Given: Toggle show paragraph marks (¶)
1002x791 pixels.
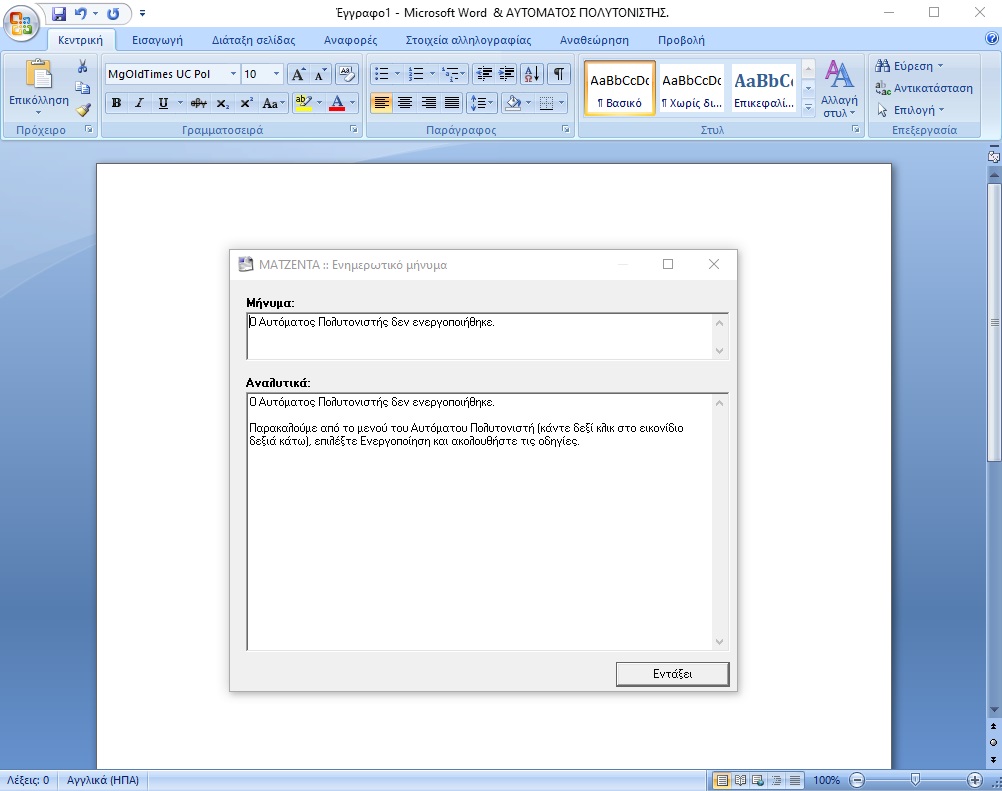Looking at the screenshot, I should (x=558, y=74).
